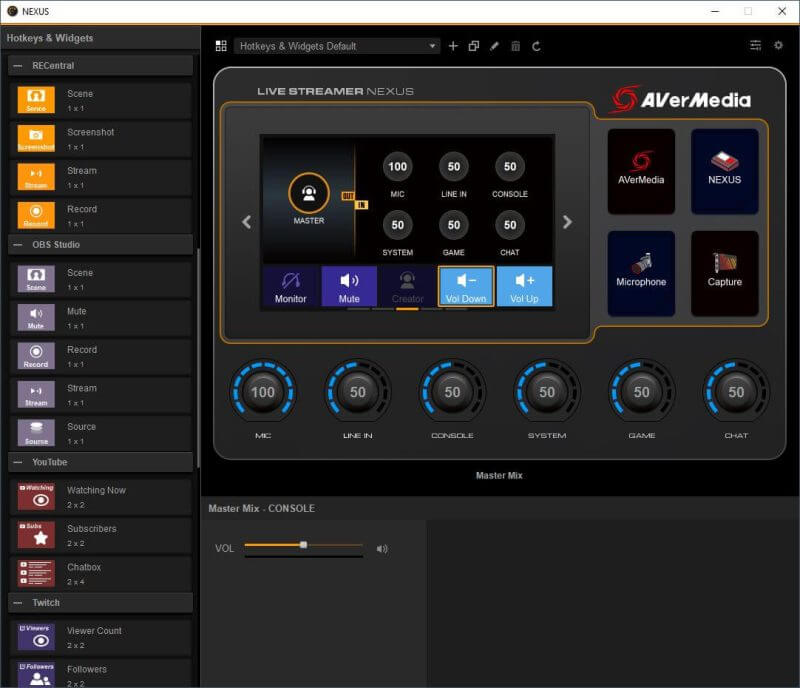Click the YouTube Watching Now widget icon

[x=36, y=496]
